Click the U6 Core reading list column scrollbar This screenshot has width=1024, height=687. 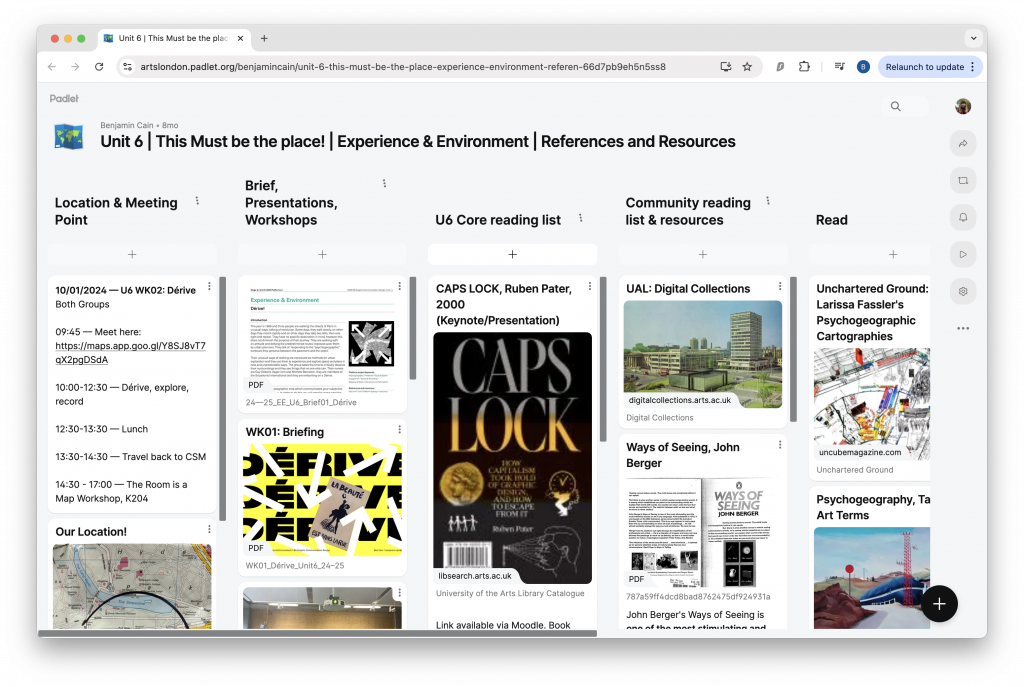click(x=603, y=359)
